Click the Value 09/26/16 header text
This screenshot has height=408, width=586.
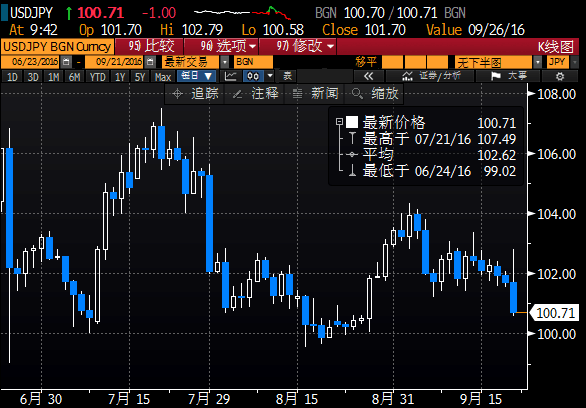475,30
